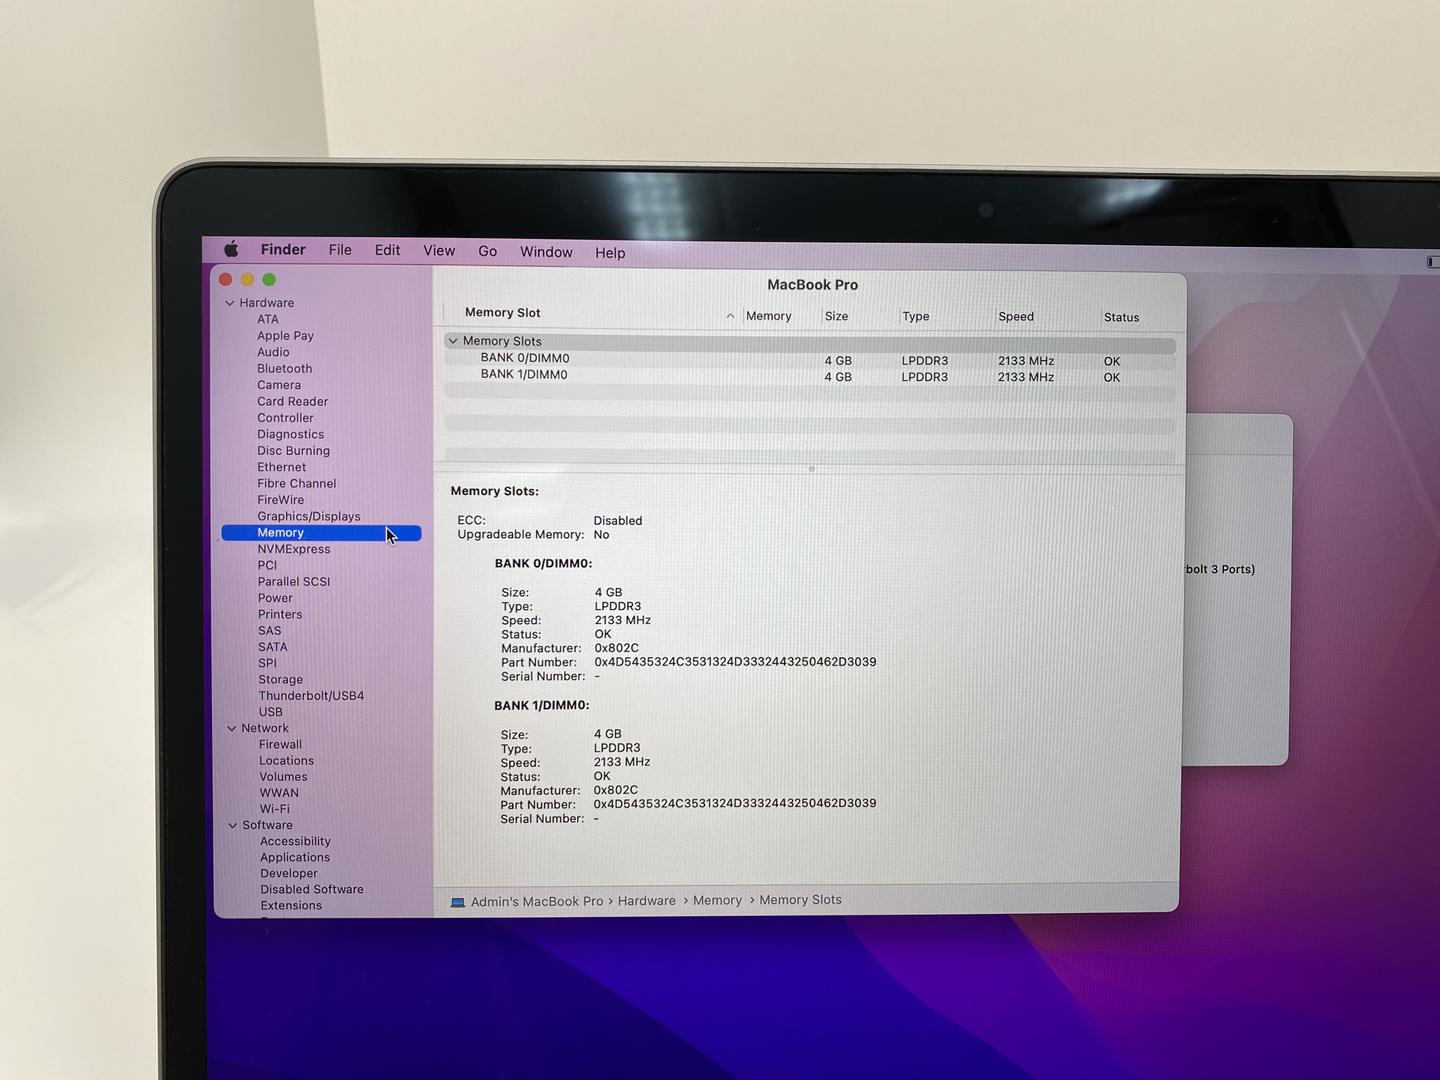This screenshot has width=1440, height=1080.
Task: Select Ethernet in the sidebar
Action: 282,467
